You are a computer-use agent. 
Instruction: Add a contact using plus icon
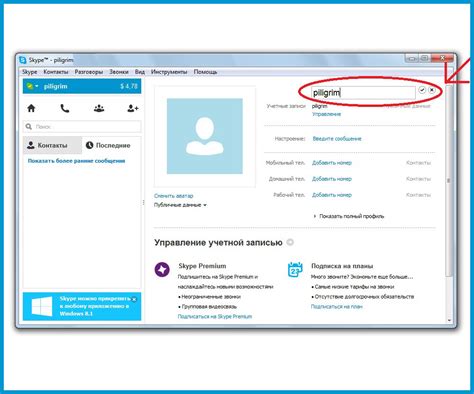point(133,108)
